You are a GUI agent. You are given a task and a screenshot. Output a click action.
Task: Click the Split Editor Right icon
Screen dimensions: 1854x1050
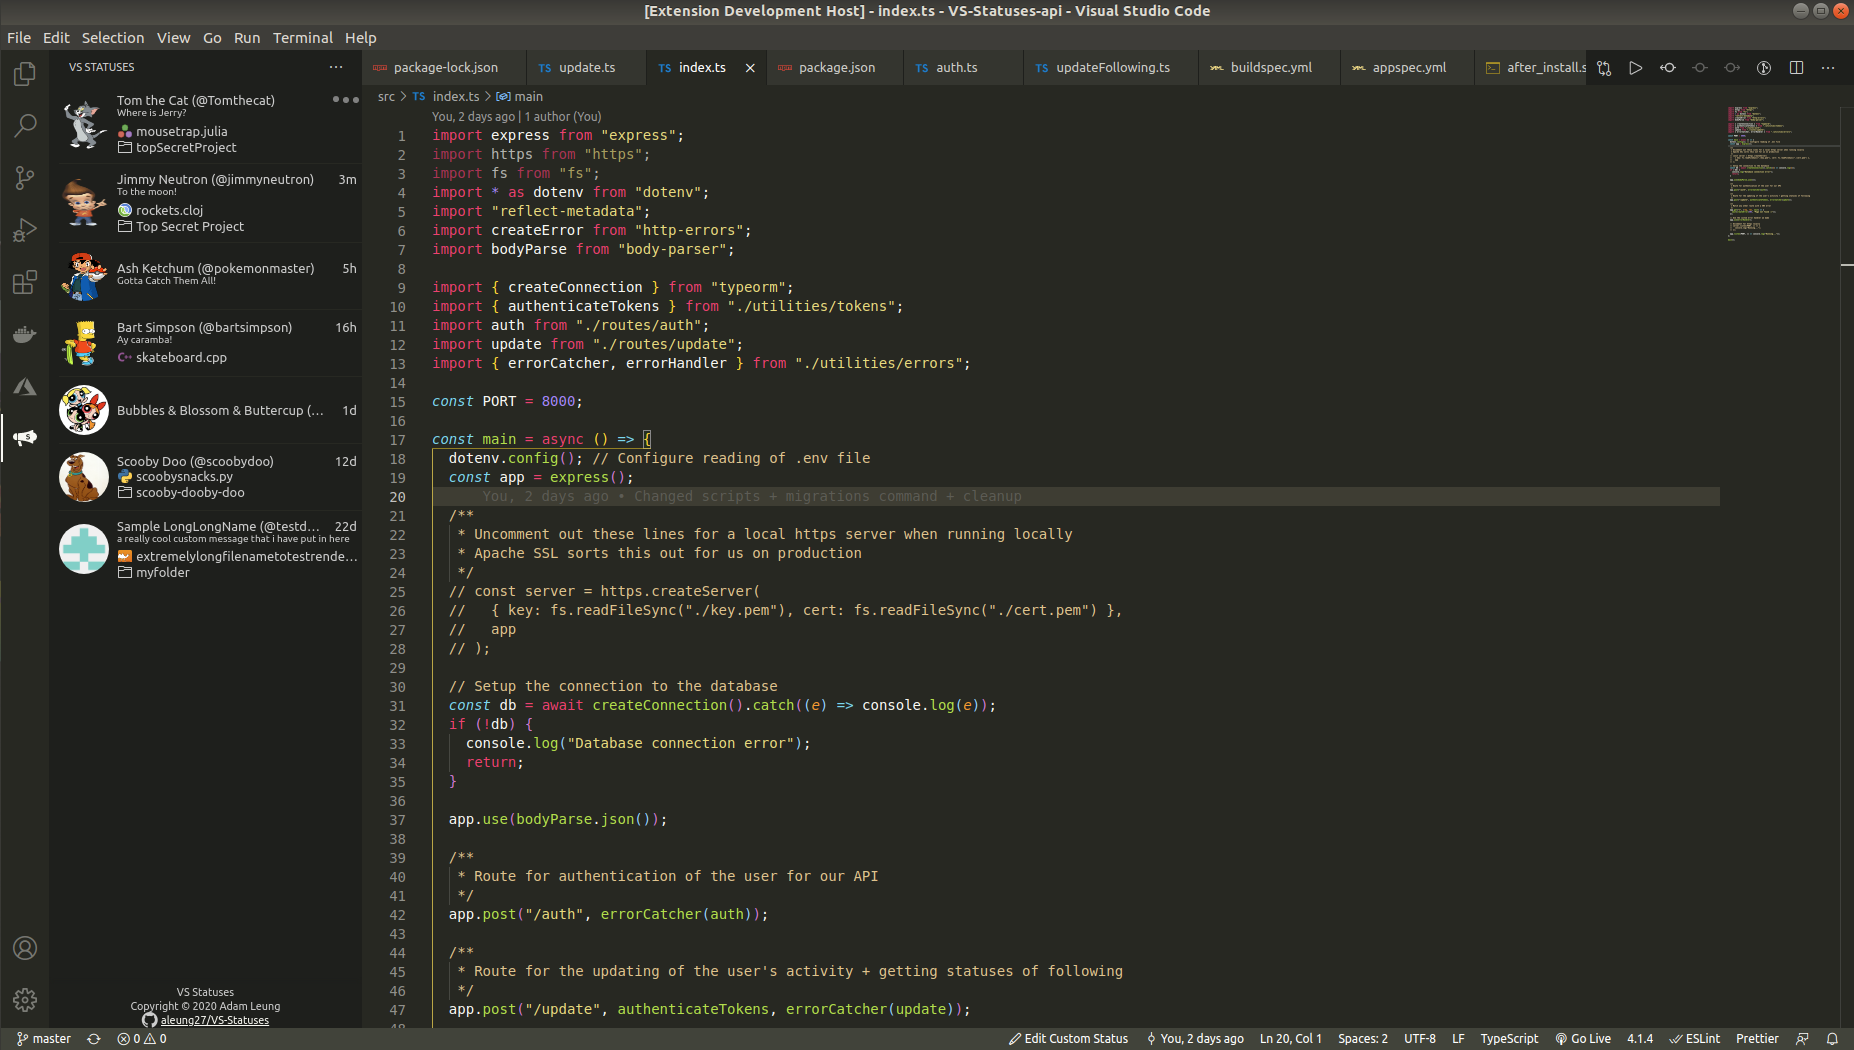[x=1796, y=68]
